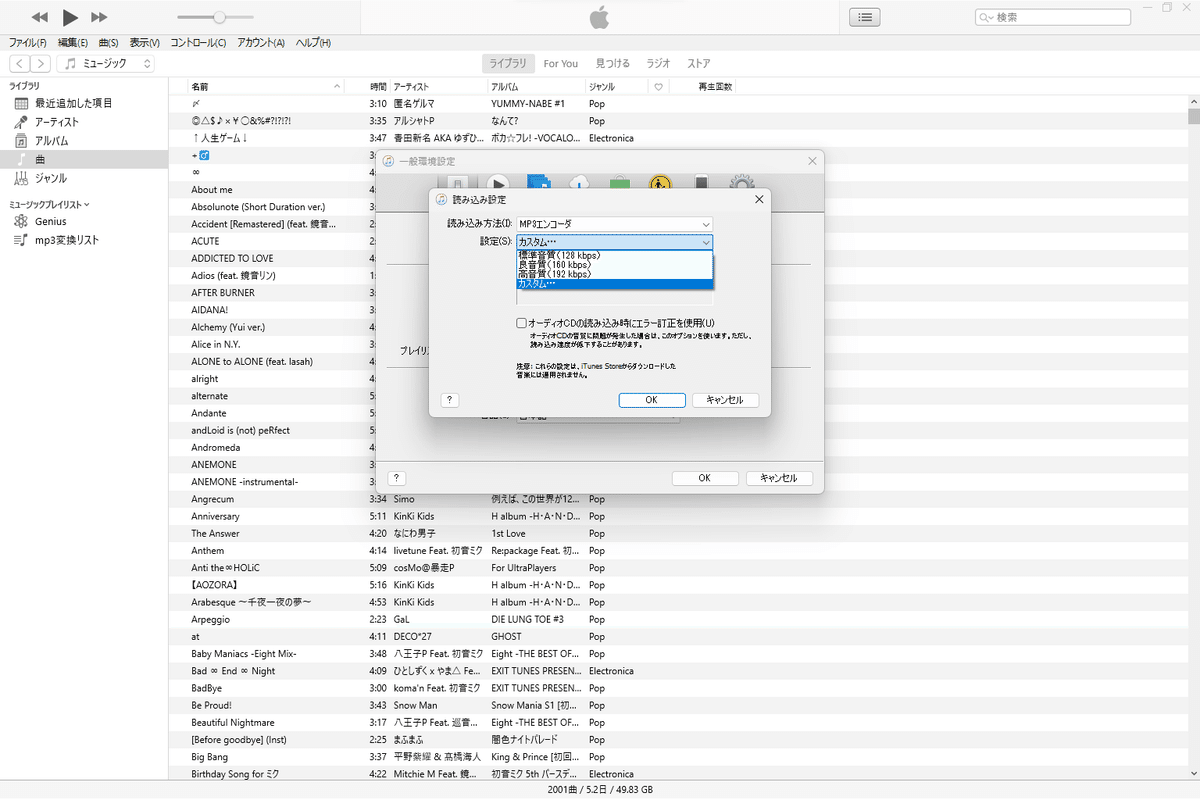This screenshot has height=800, width=1200.
Task: Click the volume slider knob
Action: (x=219, y=17)
